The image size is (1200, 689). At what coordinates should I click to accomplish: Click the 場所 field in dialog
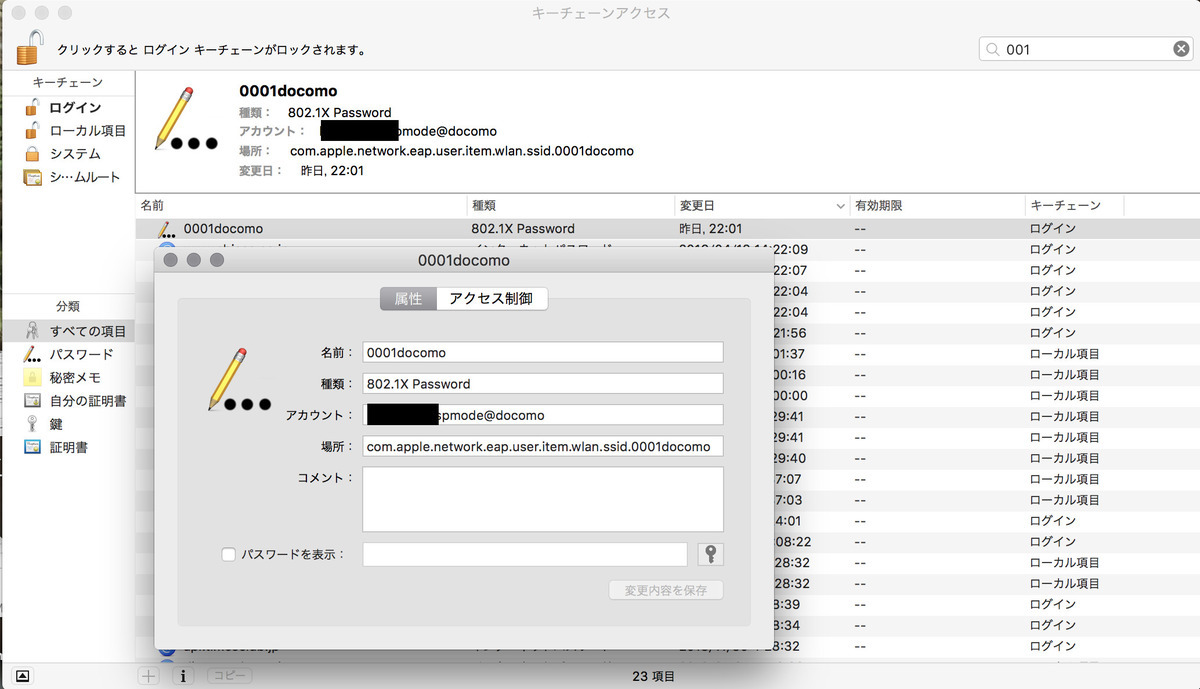(543, 446)
